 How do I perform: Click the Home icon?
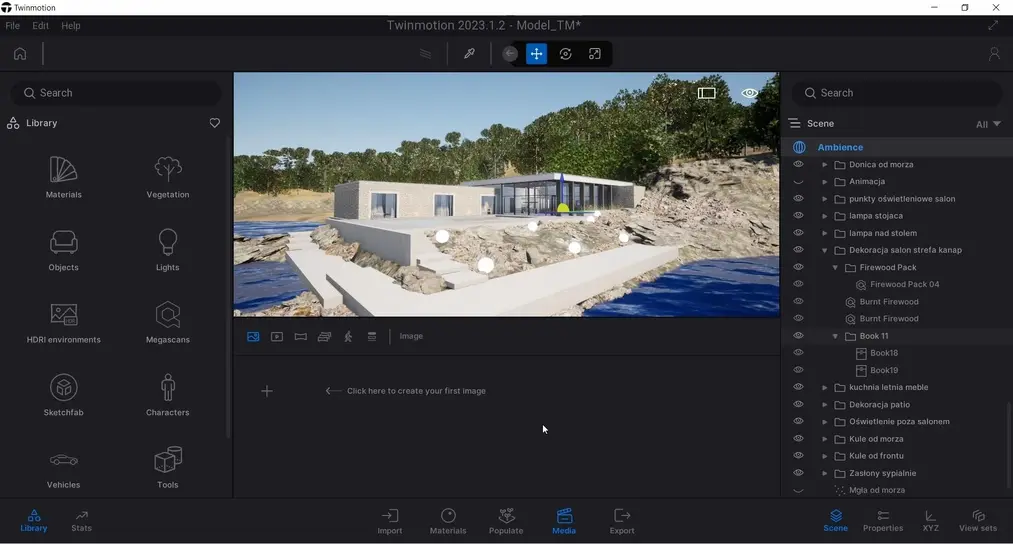(20, 54)
